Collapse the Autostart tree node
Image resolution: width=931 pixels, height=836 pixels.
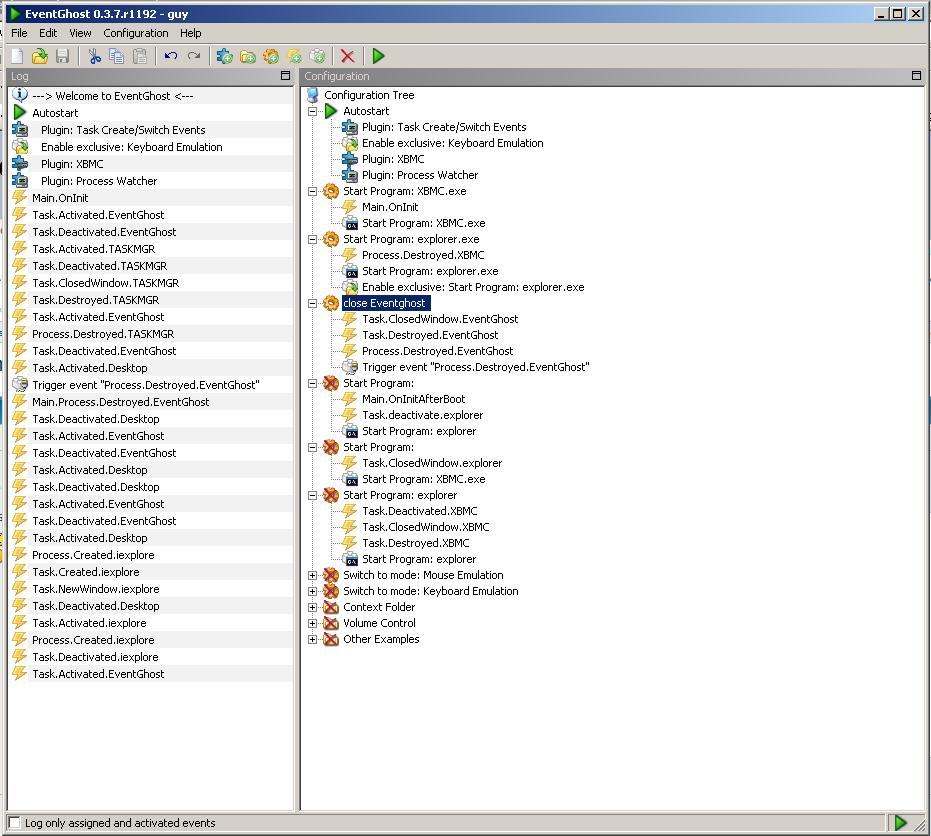click(312, 111)
